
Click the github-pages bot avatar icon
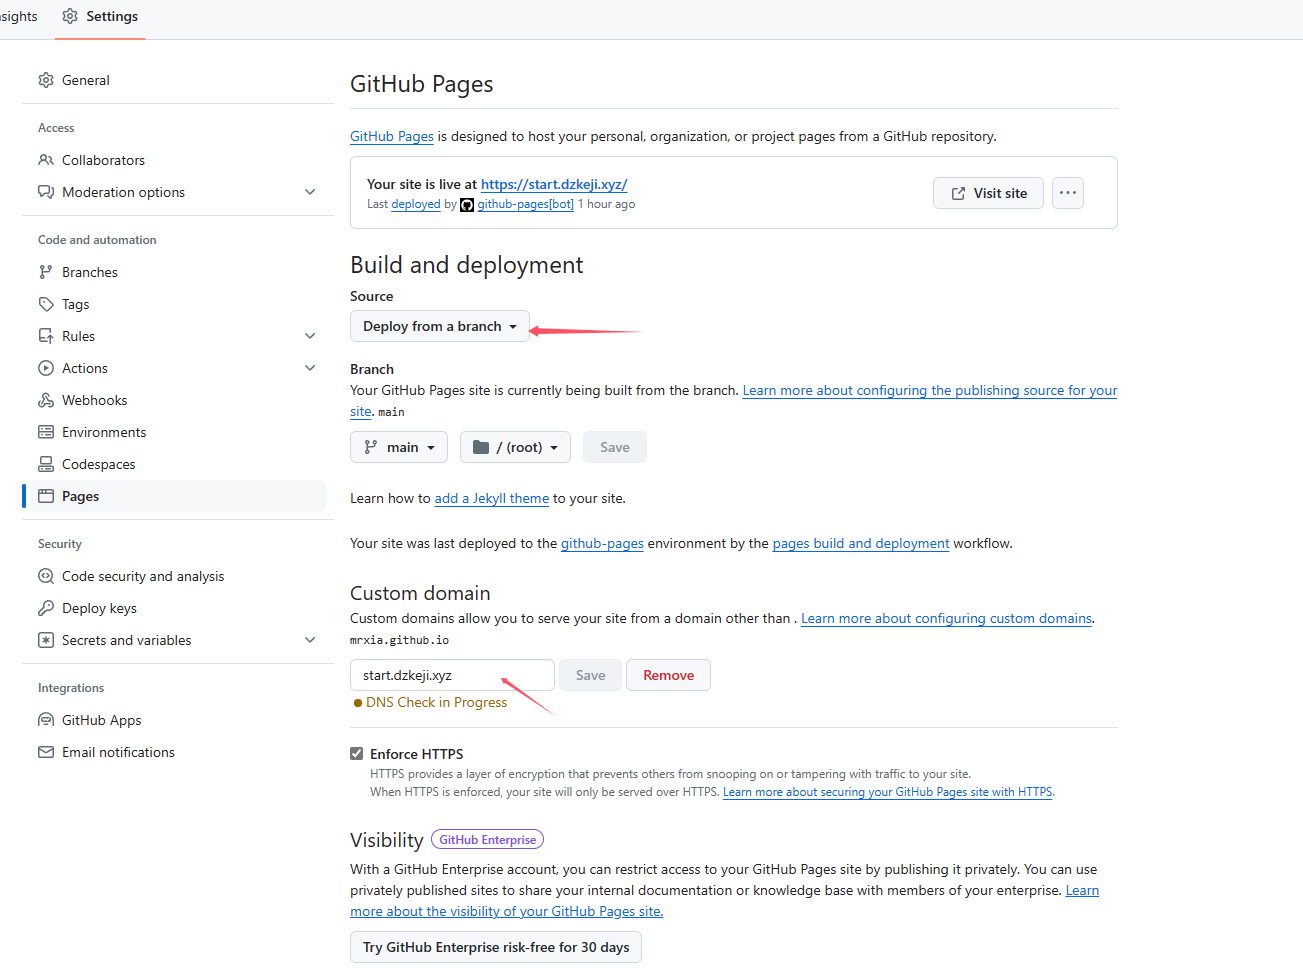click(x=467, y=205)
